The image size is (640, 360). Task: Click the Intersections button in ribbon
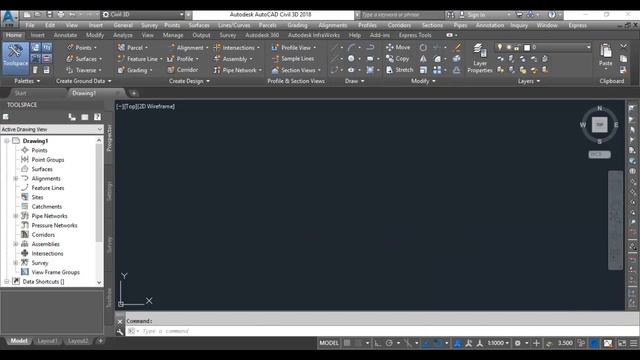point(236,47)
